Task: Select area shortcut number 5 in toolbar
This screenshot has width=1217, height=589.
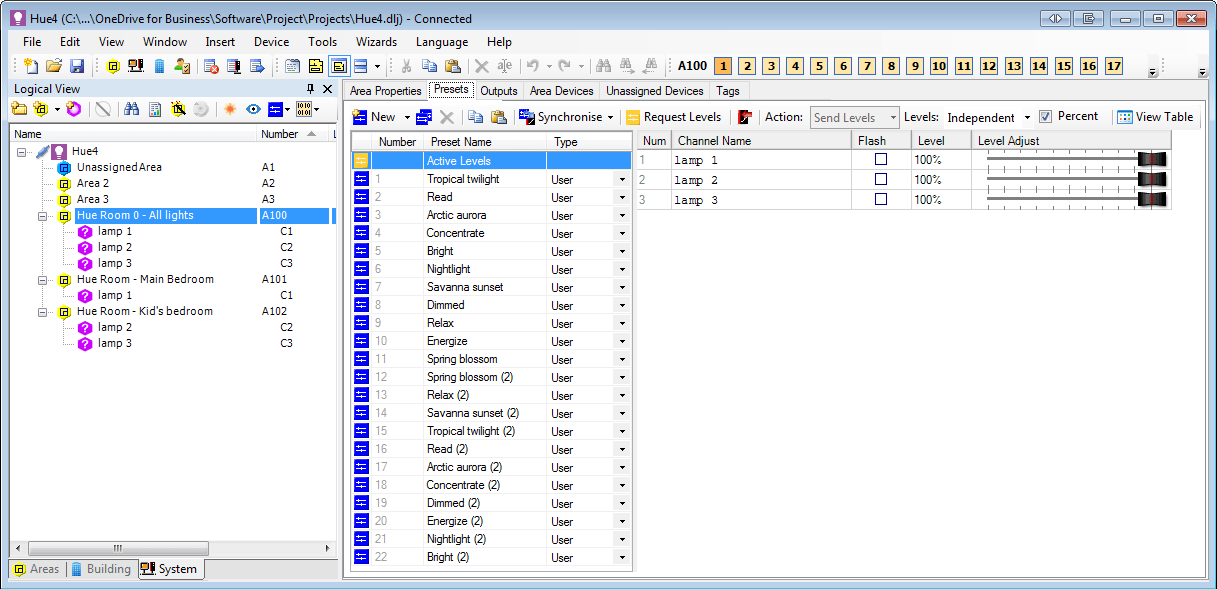Action: tap(818, 66)
